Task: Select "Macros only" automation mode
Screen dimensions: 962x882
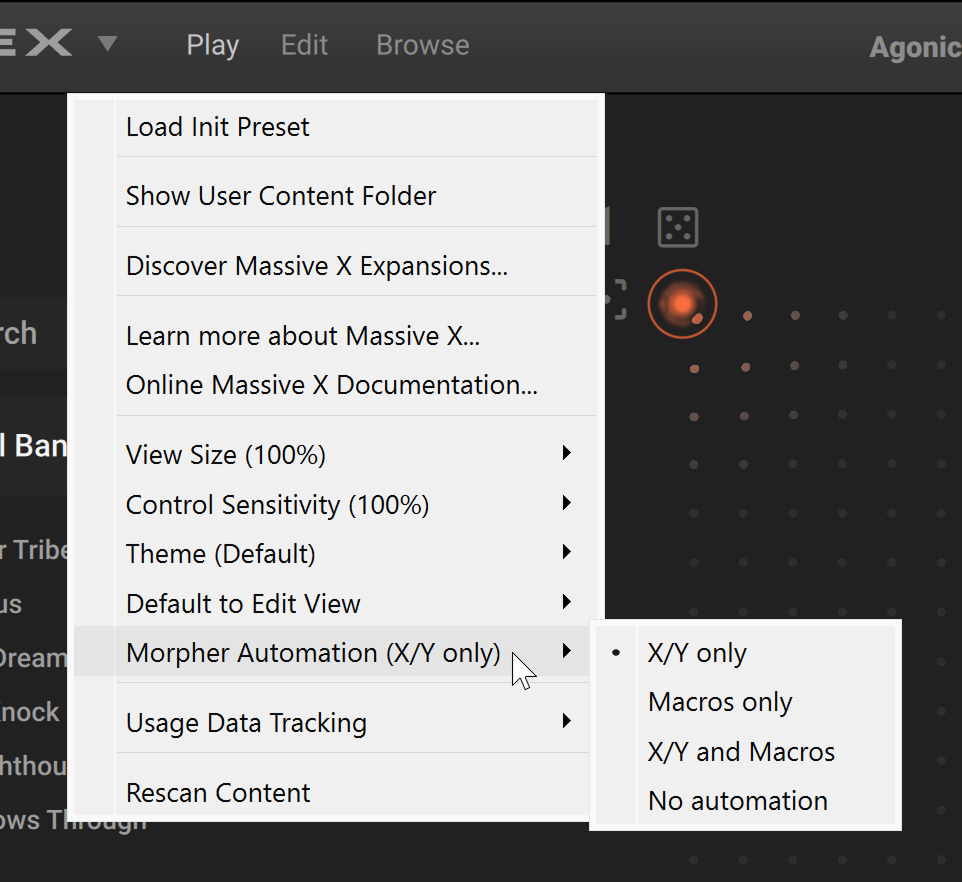Action: [719, 702]
